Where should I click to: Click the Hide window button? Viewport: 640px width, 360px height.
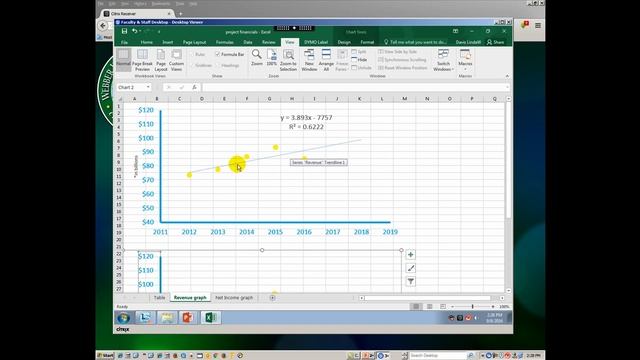click(359, 60)
